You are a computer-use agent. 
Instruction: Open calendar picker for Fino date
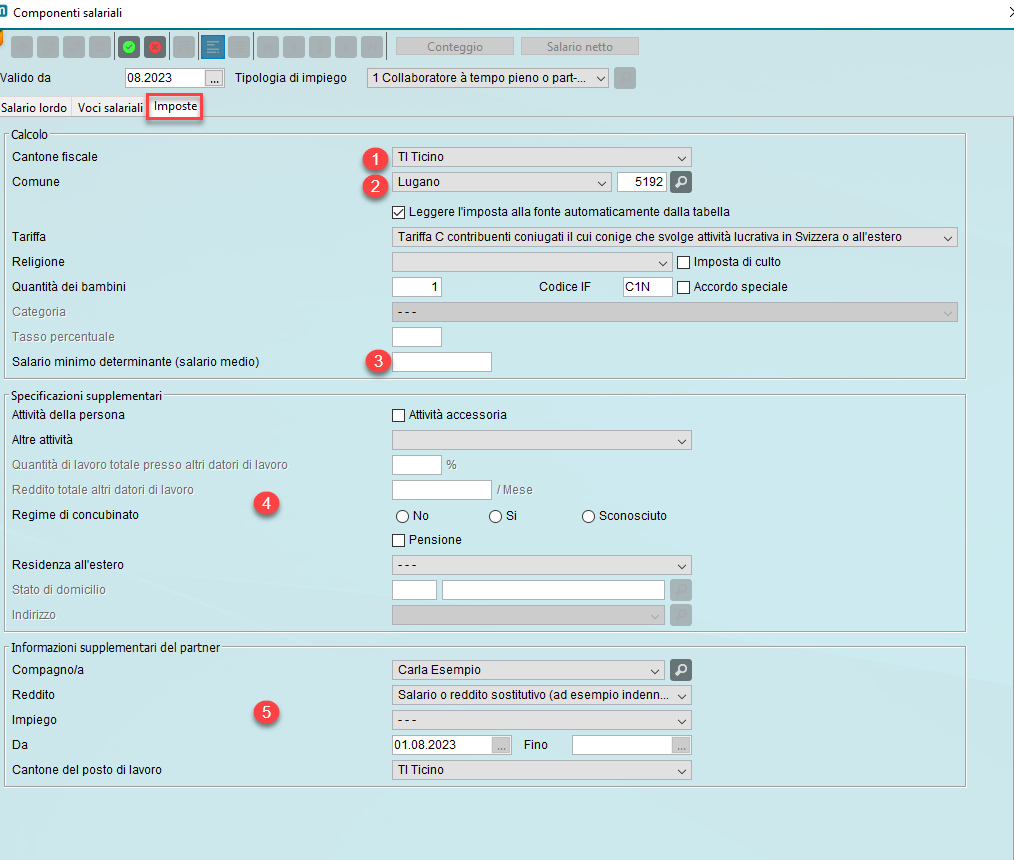pyautogui.click(x=681, y=745)
